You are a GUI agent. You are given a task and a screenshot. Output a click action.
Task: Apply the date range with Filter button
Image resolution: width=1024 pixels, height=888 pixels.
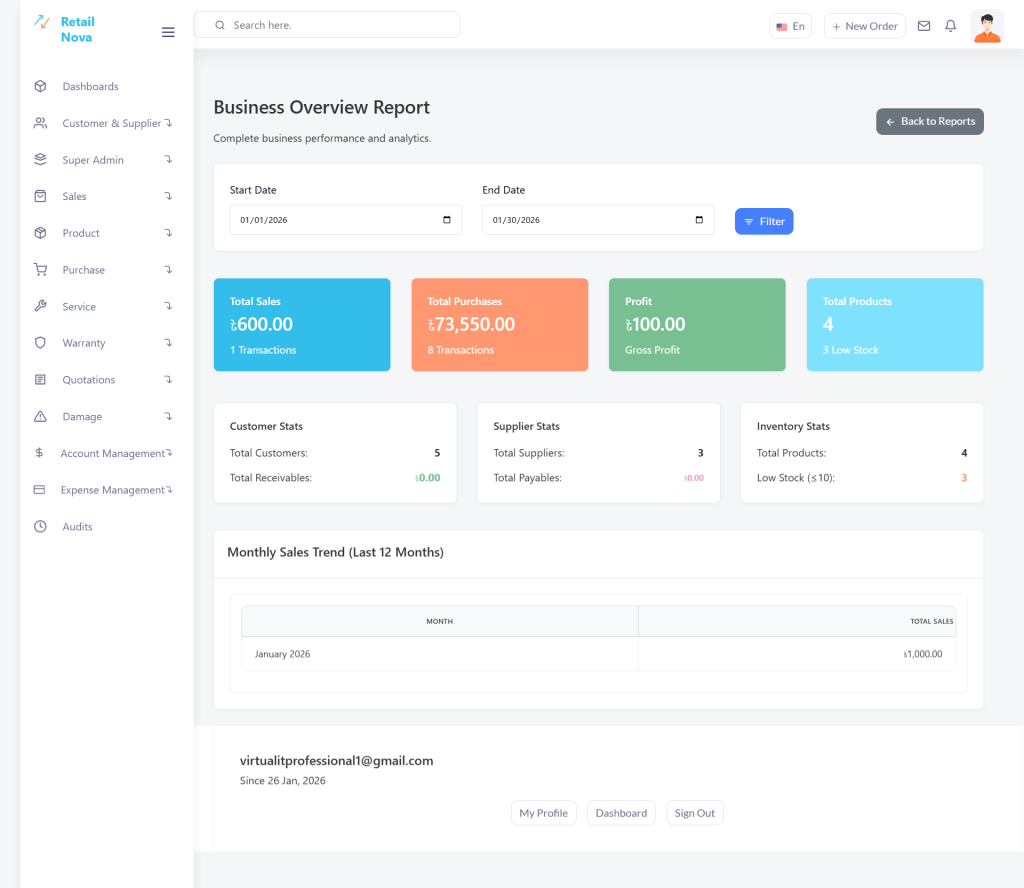click(x=763, y=222)
